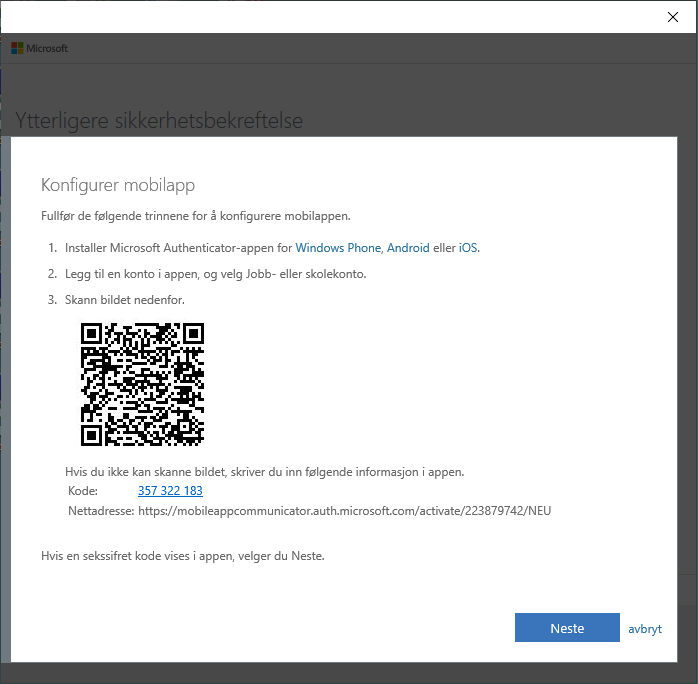Click the mobileappcommunicator activation URL text
The width and height of the screenshot is (698, 684).
pos(345,511)
